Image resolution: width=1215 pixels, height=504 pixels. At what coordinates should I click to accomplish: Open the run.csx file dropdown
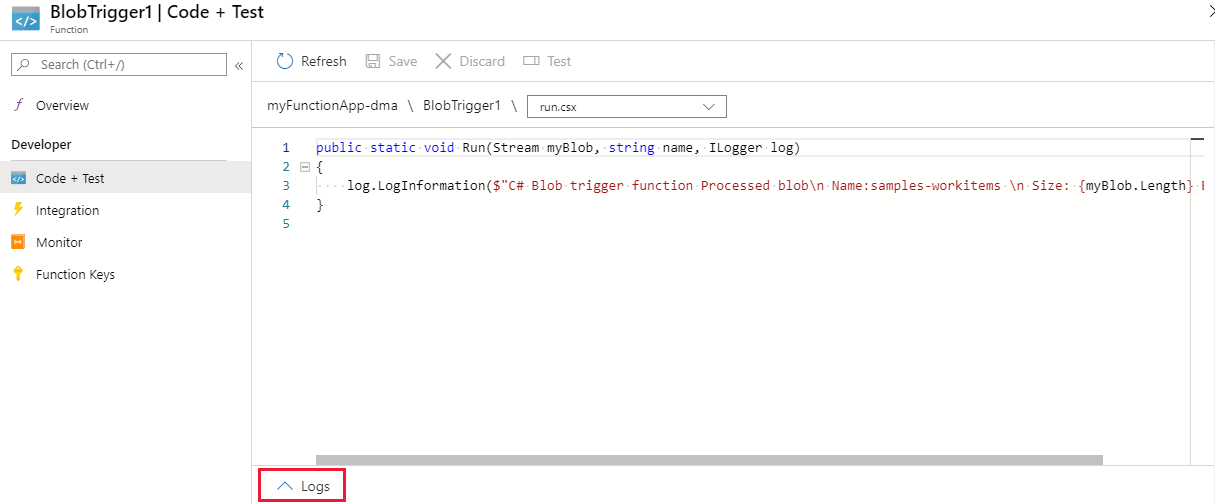click(627, 106)
